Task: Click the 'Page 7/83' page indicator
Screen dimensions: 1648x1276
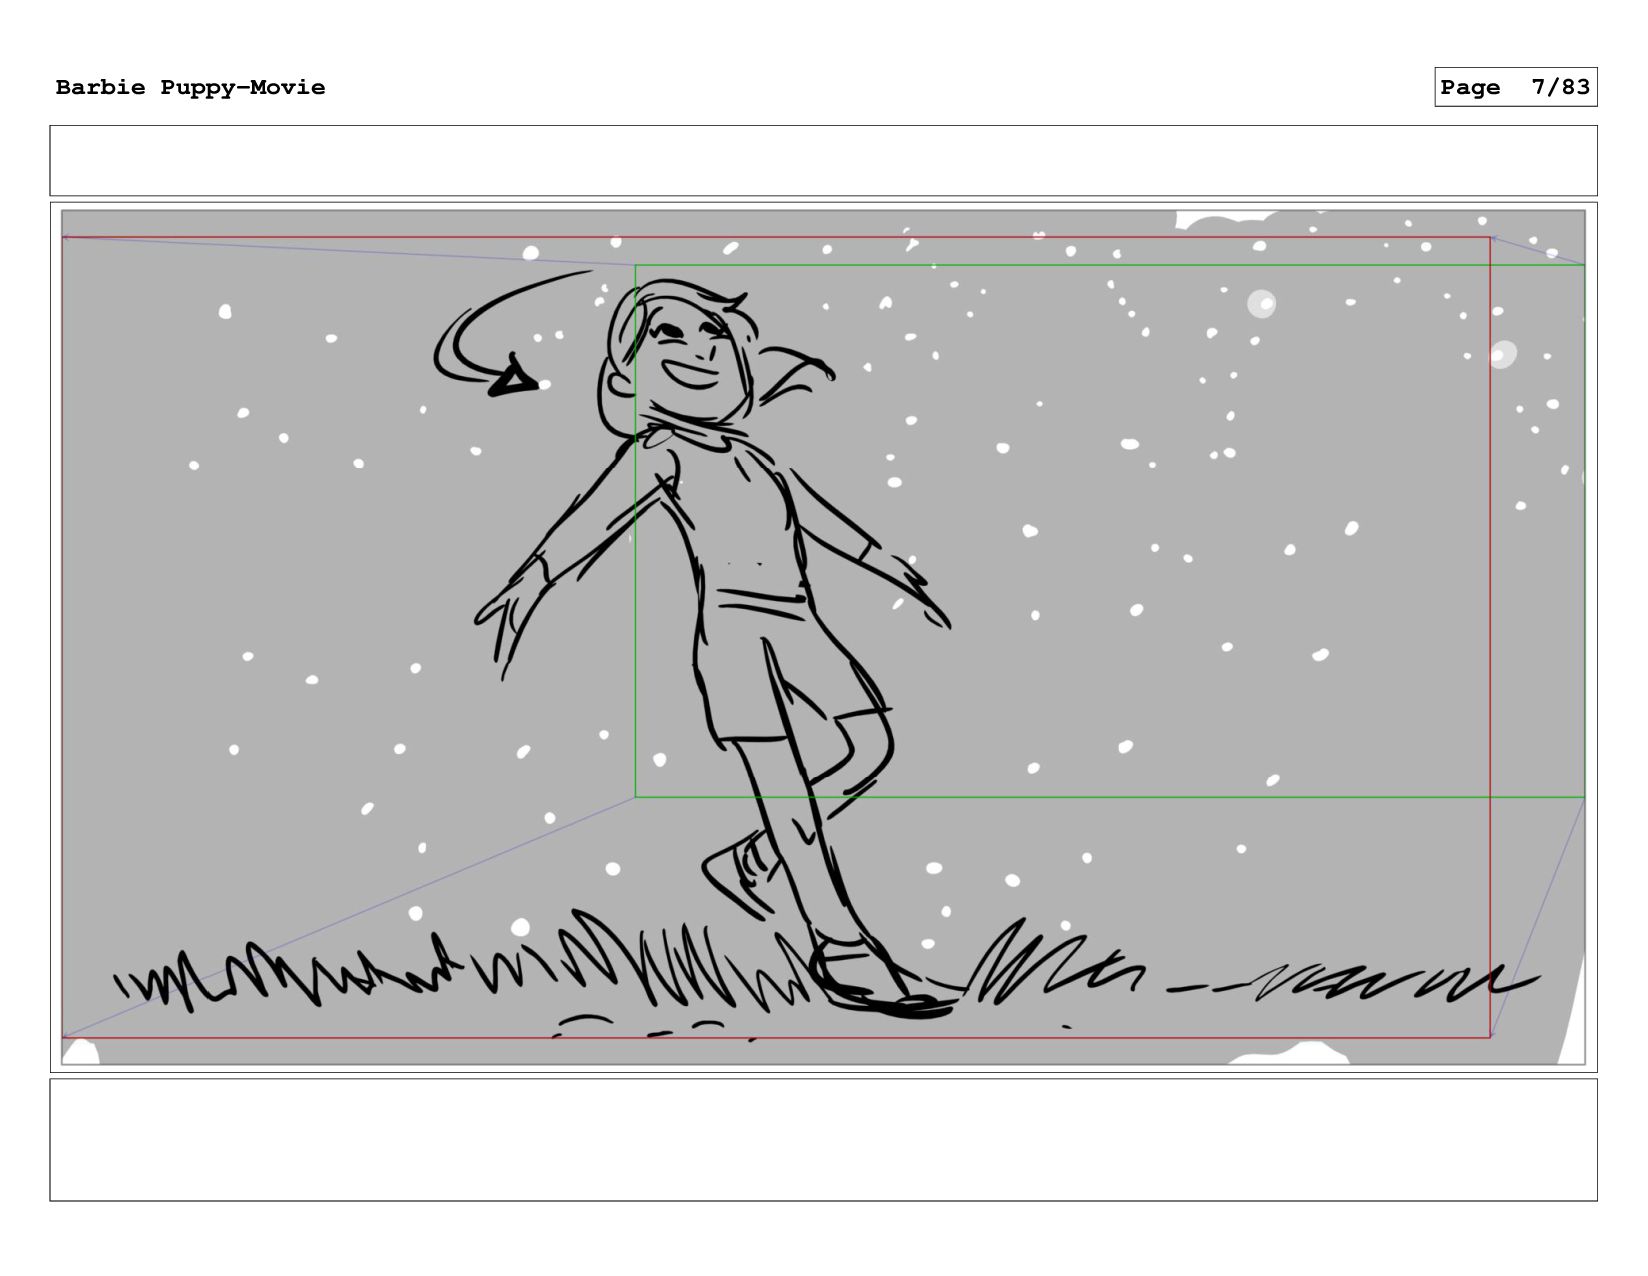Action: [1515, 87]
